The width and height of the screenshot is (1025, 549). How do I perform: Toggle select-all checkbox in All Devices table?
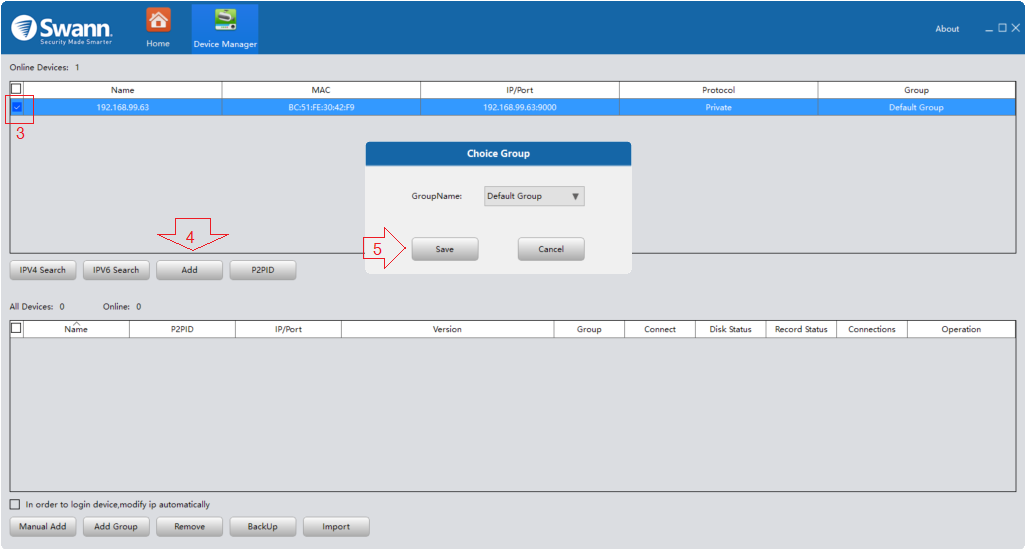point(16,328)
